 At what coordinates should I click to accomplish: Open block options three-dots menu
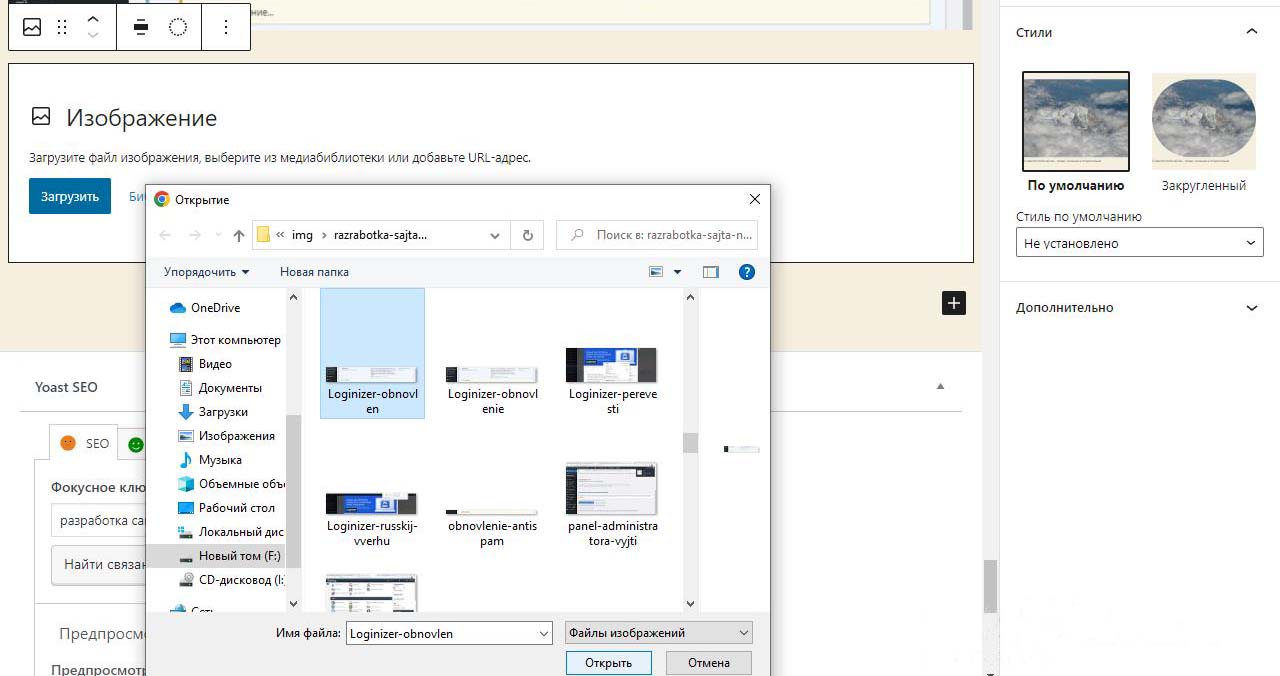[226, 28]
